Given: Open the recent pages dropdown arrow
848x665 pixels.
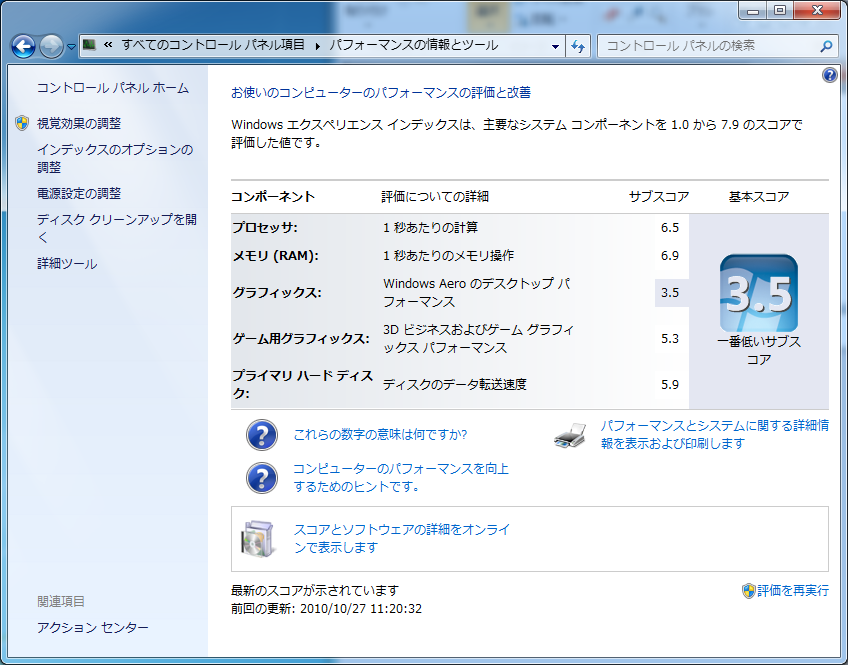Looking at the screenshot, I should click(x=72, y=47).
